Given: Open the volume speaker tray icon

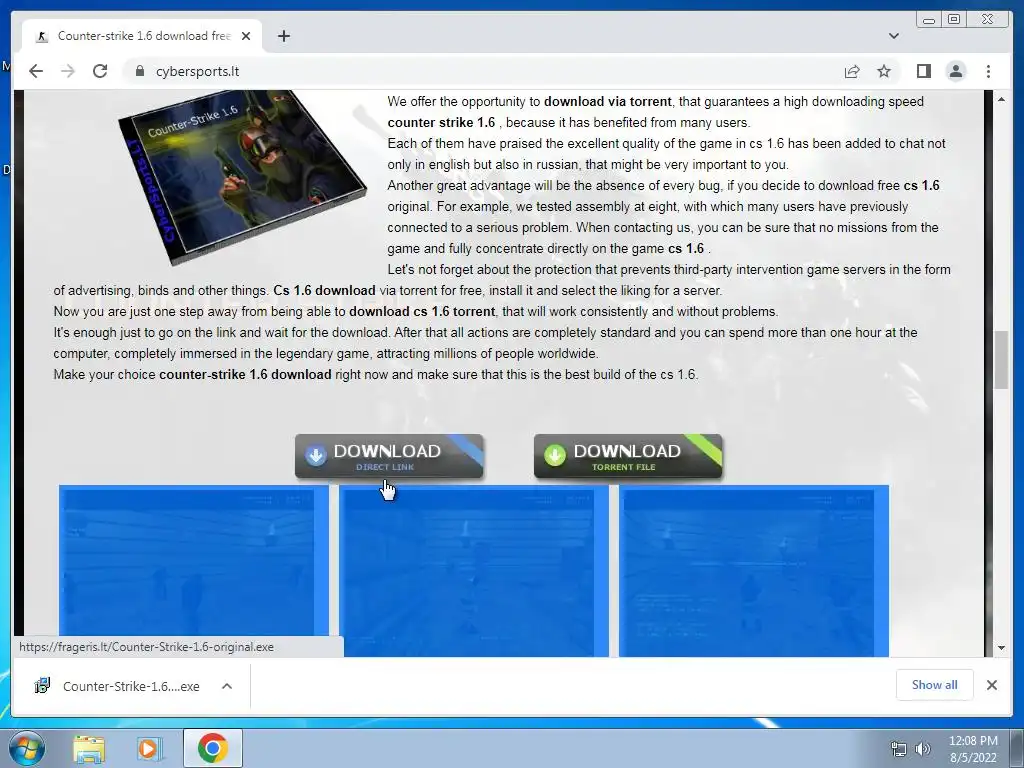Looking at the screenshot, I should point(922,749).
